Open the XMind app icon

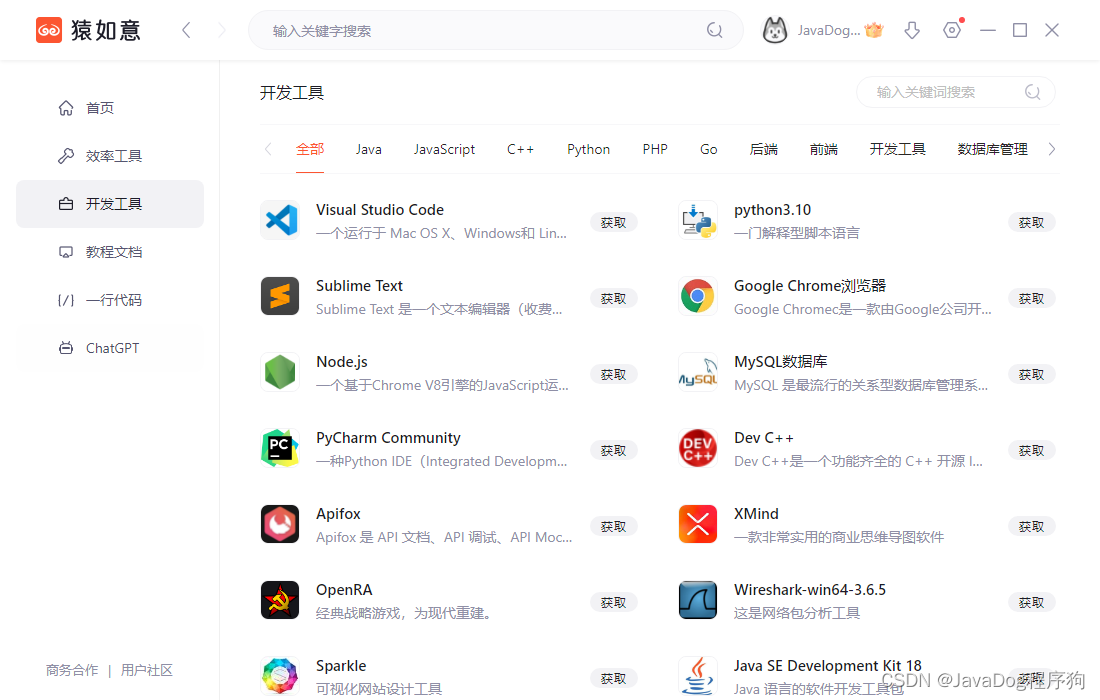(x=698, y=524)
